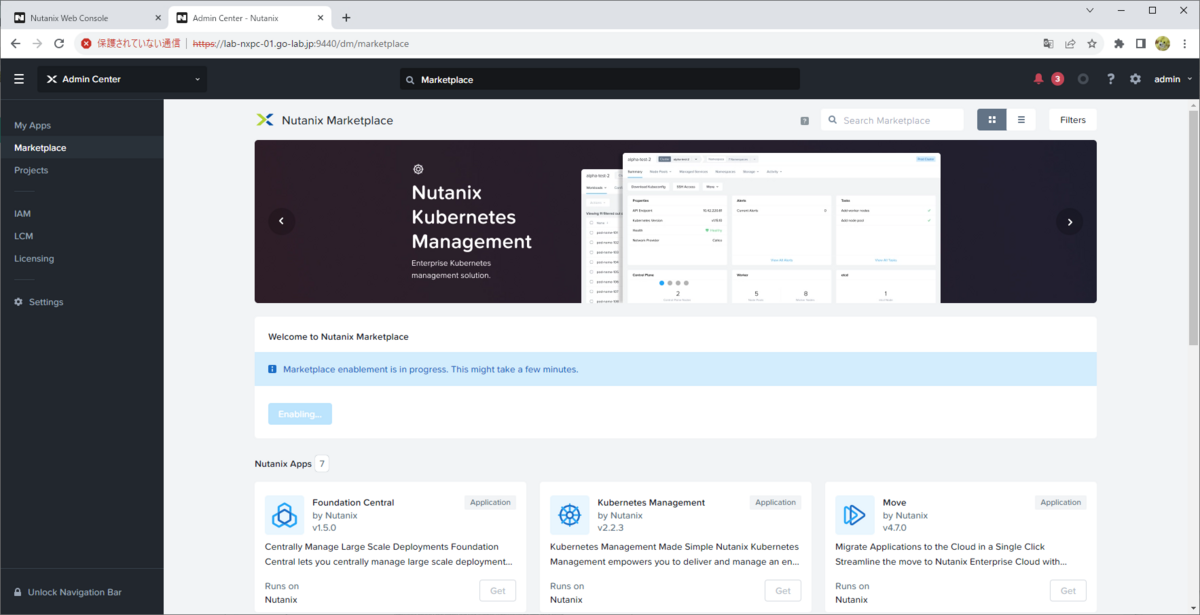
Task: Click the info icon in enablement notice
Action: [x=272, y=369]
